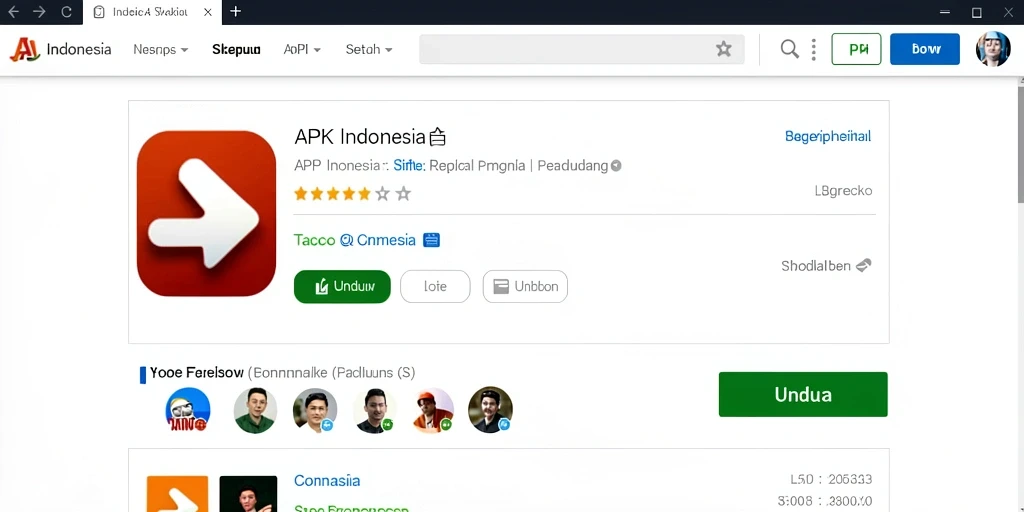
Task: Click the Indonesia site logo
Action: [60, 50]
